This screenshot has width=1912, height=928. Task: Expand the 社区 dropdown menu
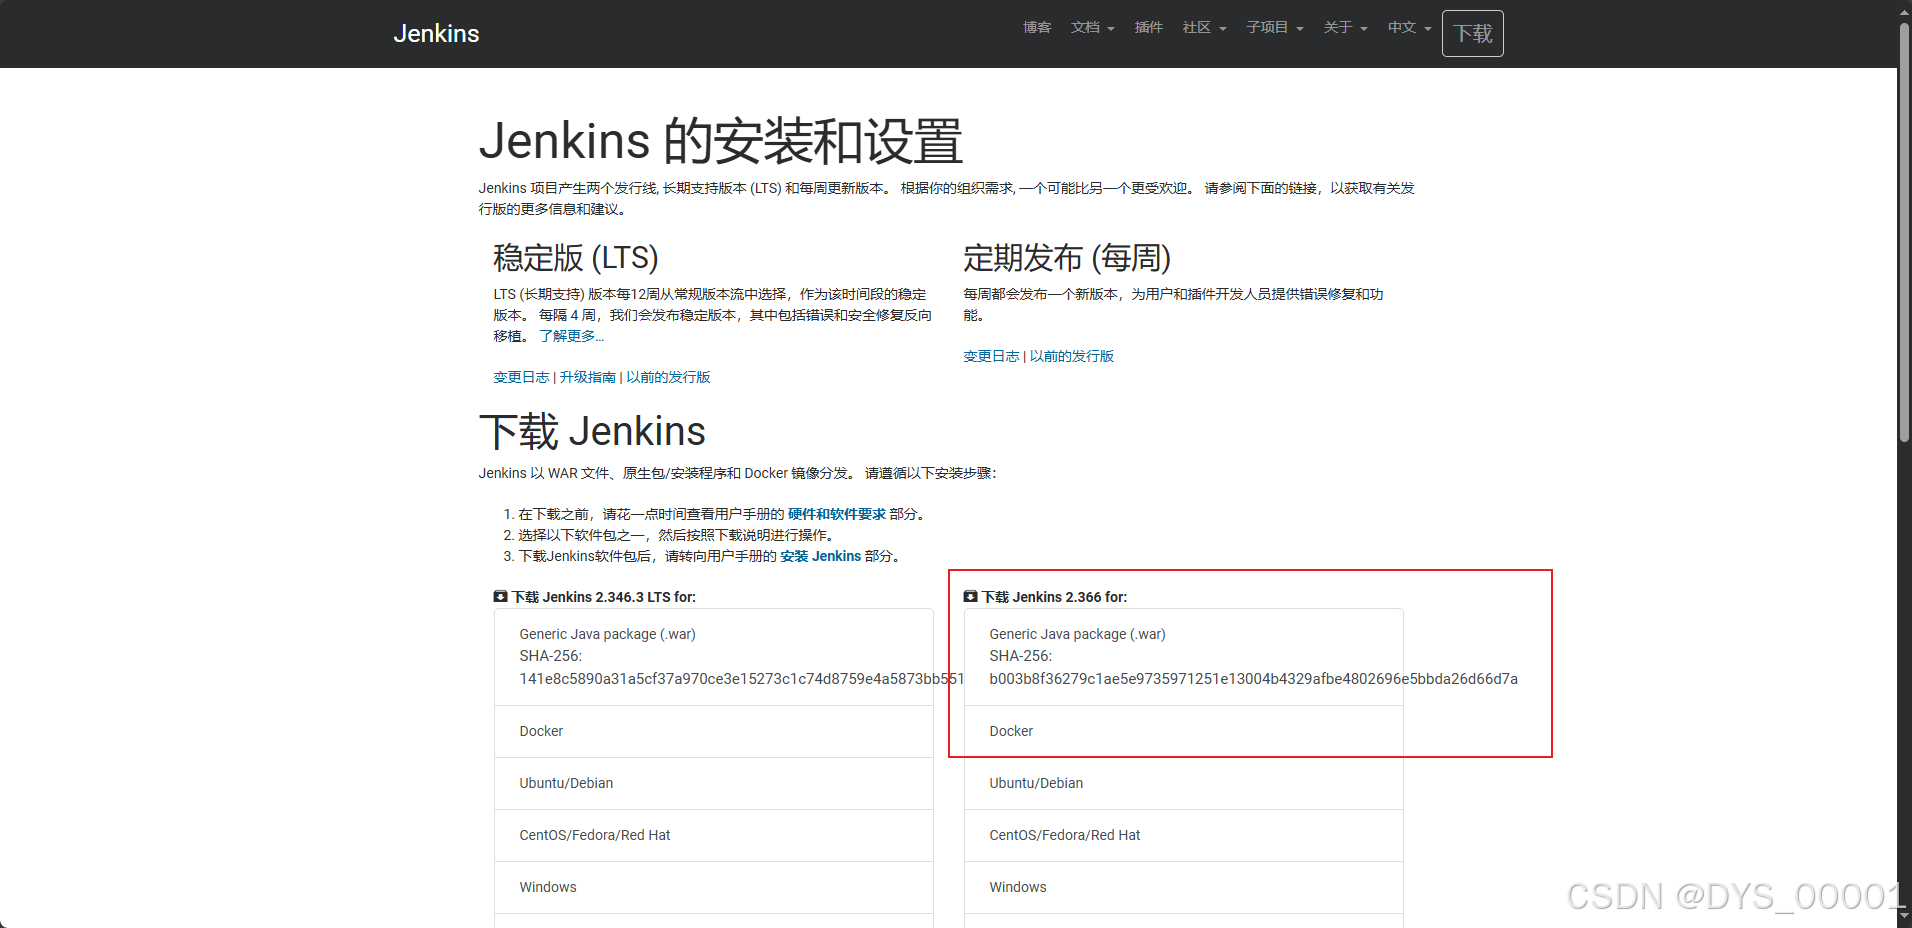pos(1204,27)
